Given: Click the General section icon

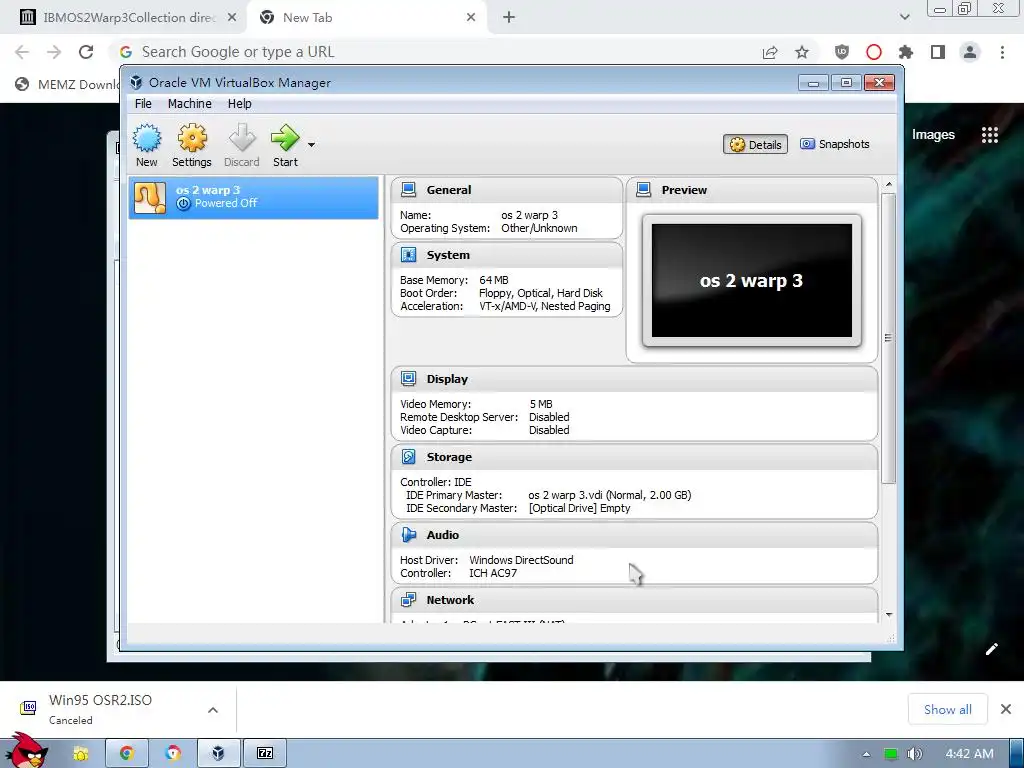Looking at the screenshot, I should [x=409, y=190].
